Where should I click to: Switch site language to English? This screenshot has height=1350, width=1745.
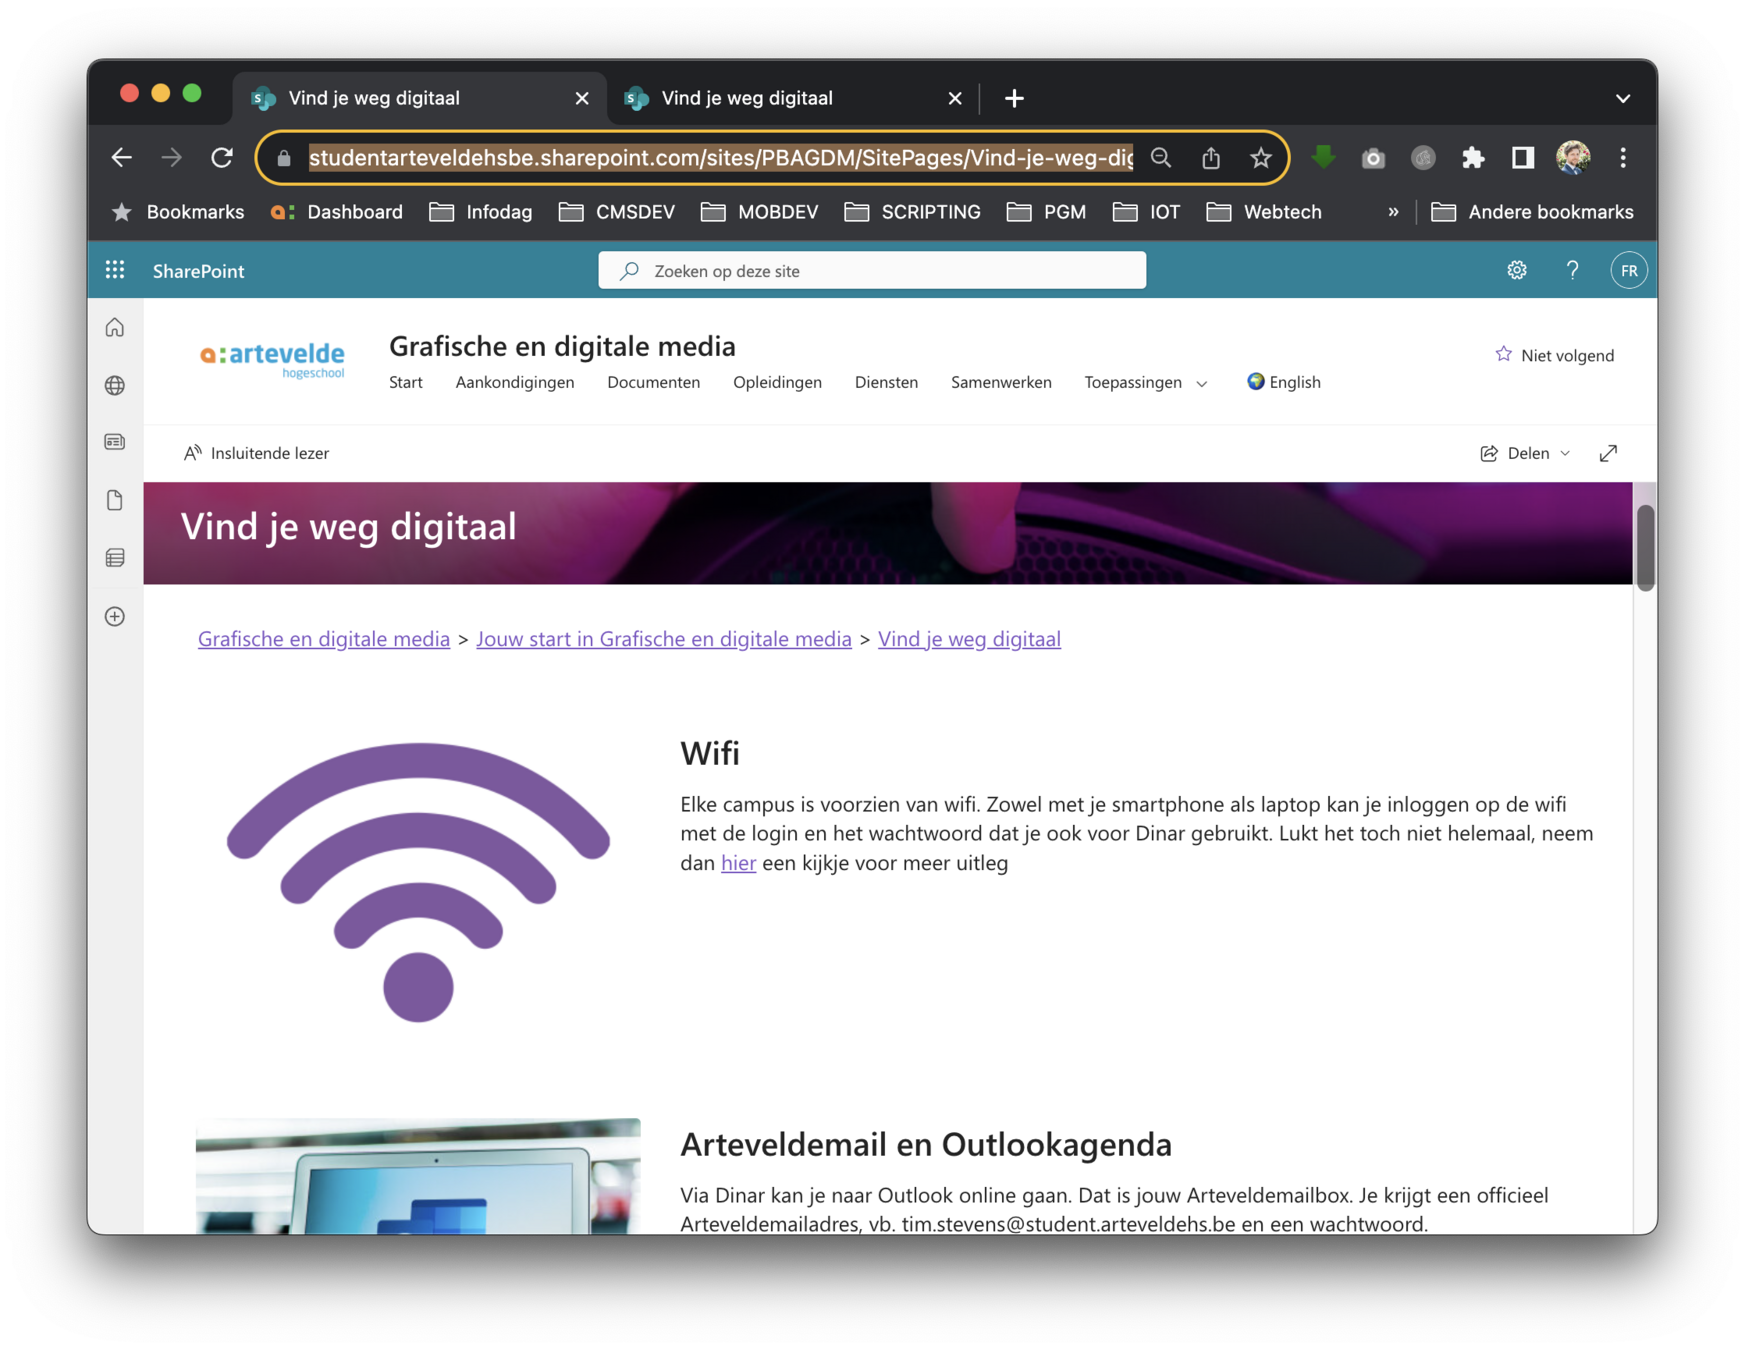1284,382
